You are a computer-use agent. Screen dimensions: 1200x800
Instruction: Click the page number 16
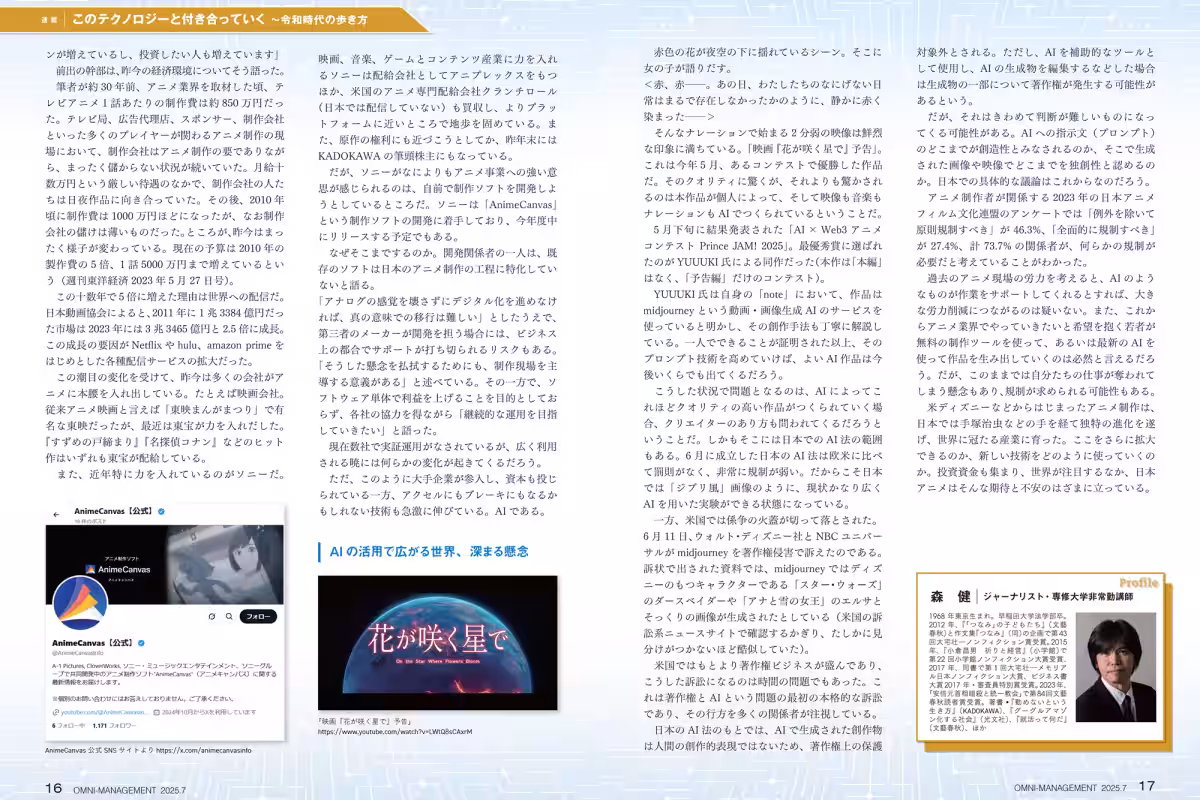coord(53,786)
